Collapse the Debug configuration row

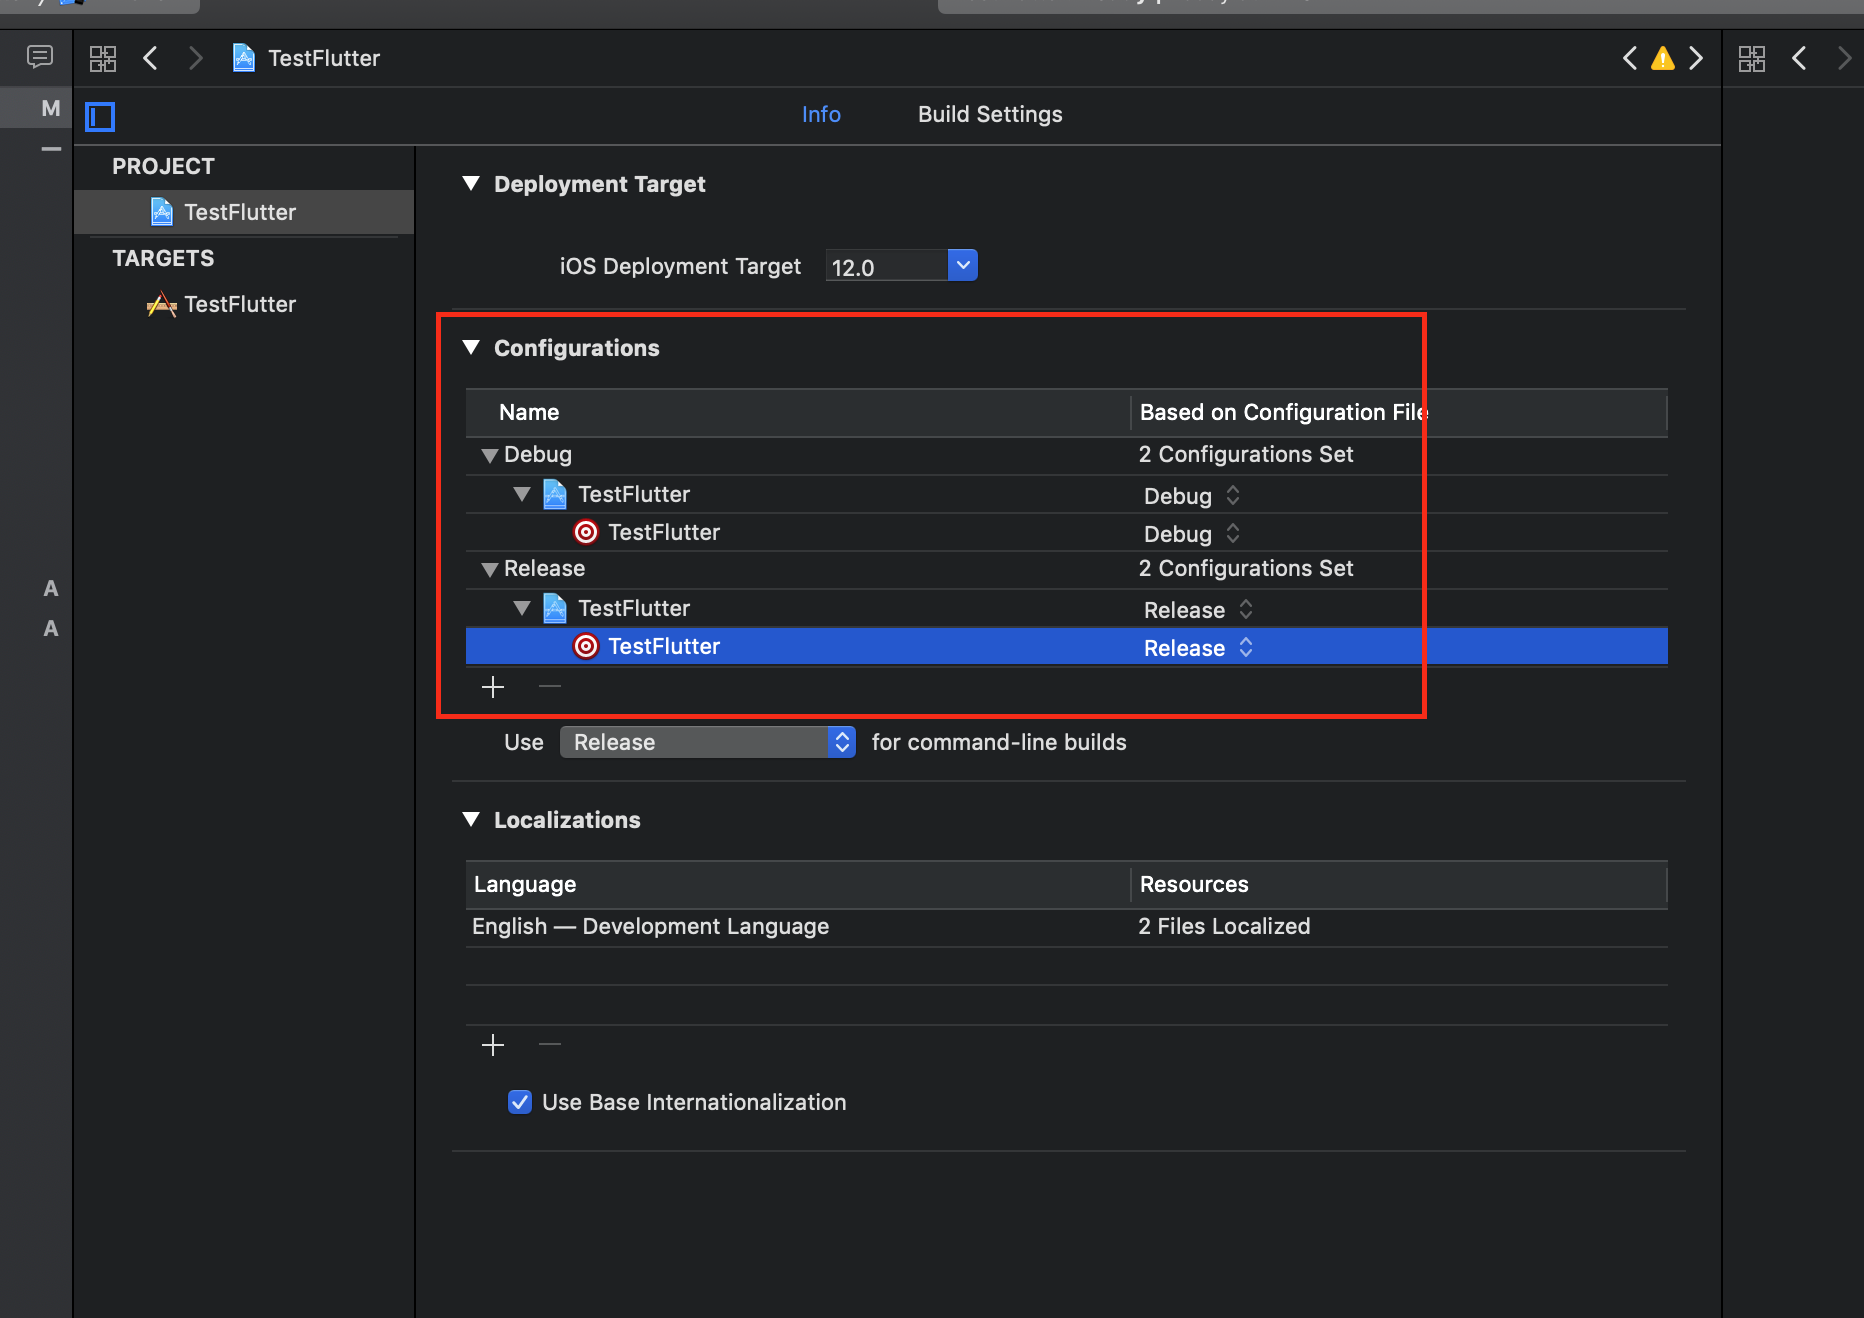coord(489,455)
